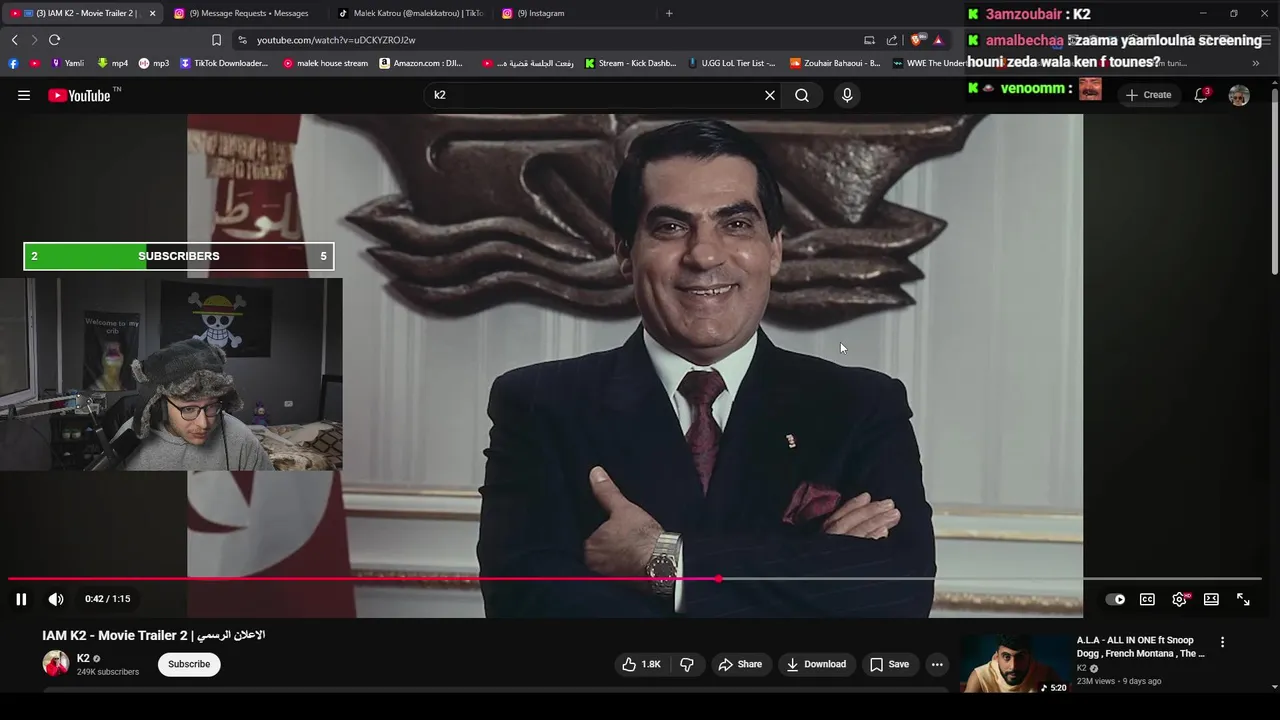Screen dimensions: 1280x720
Task: Enter full screen mode
Action: pyautogui.click(x=1243, y=599)
